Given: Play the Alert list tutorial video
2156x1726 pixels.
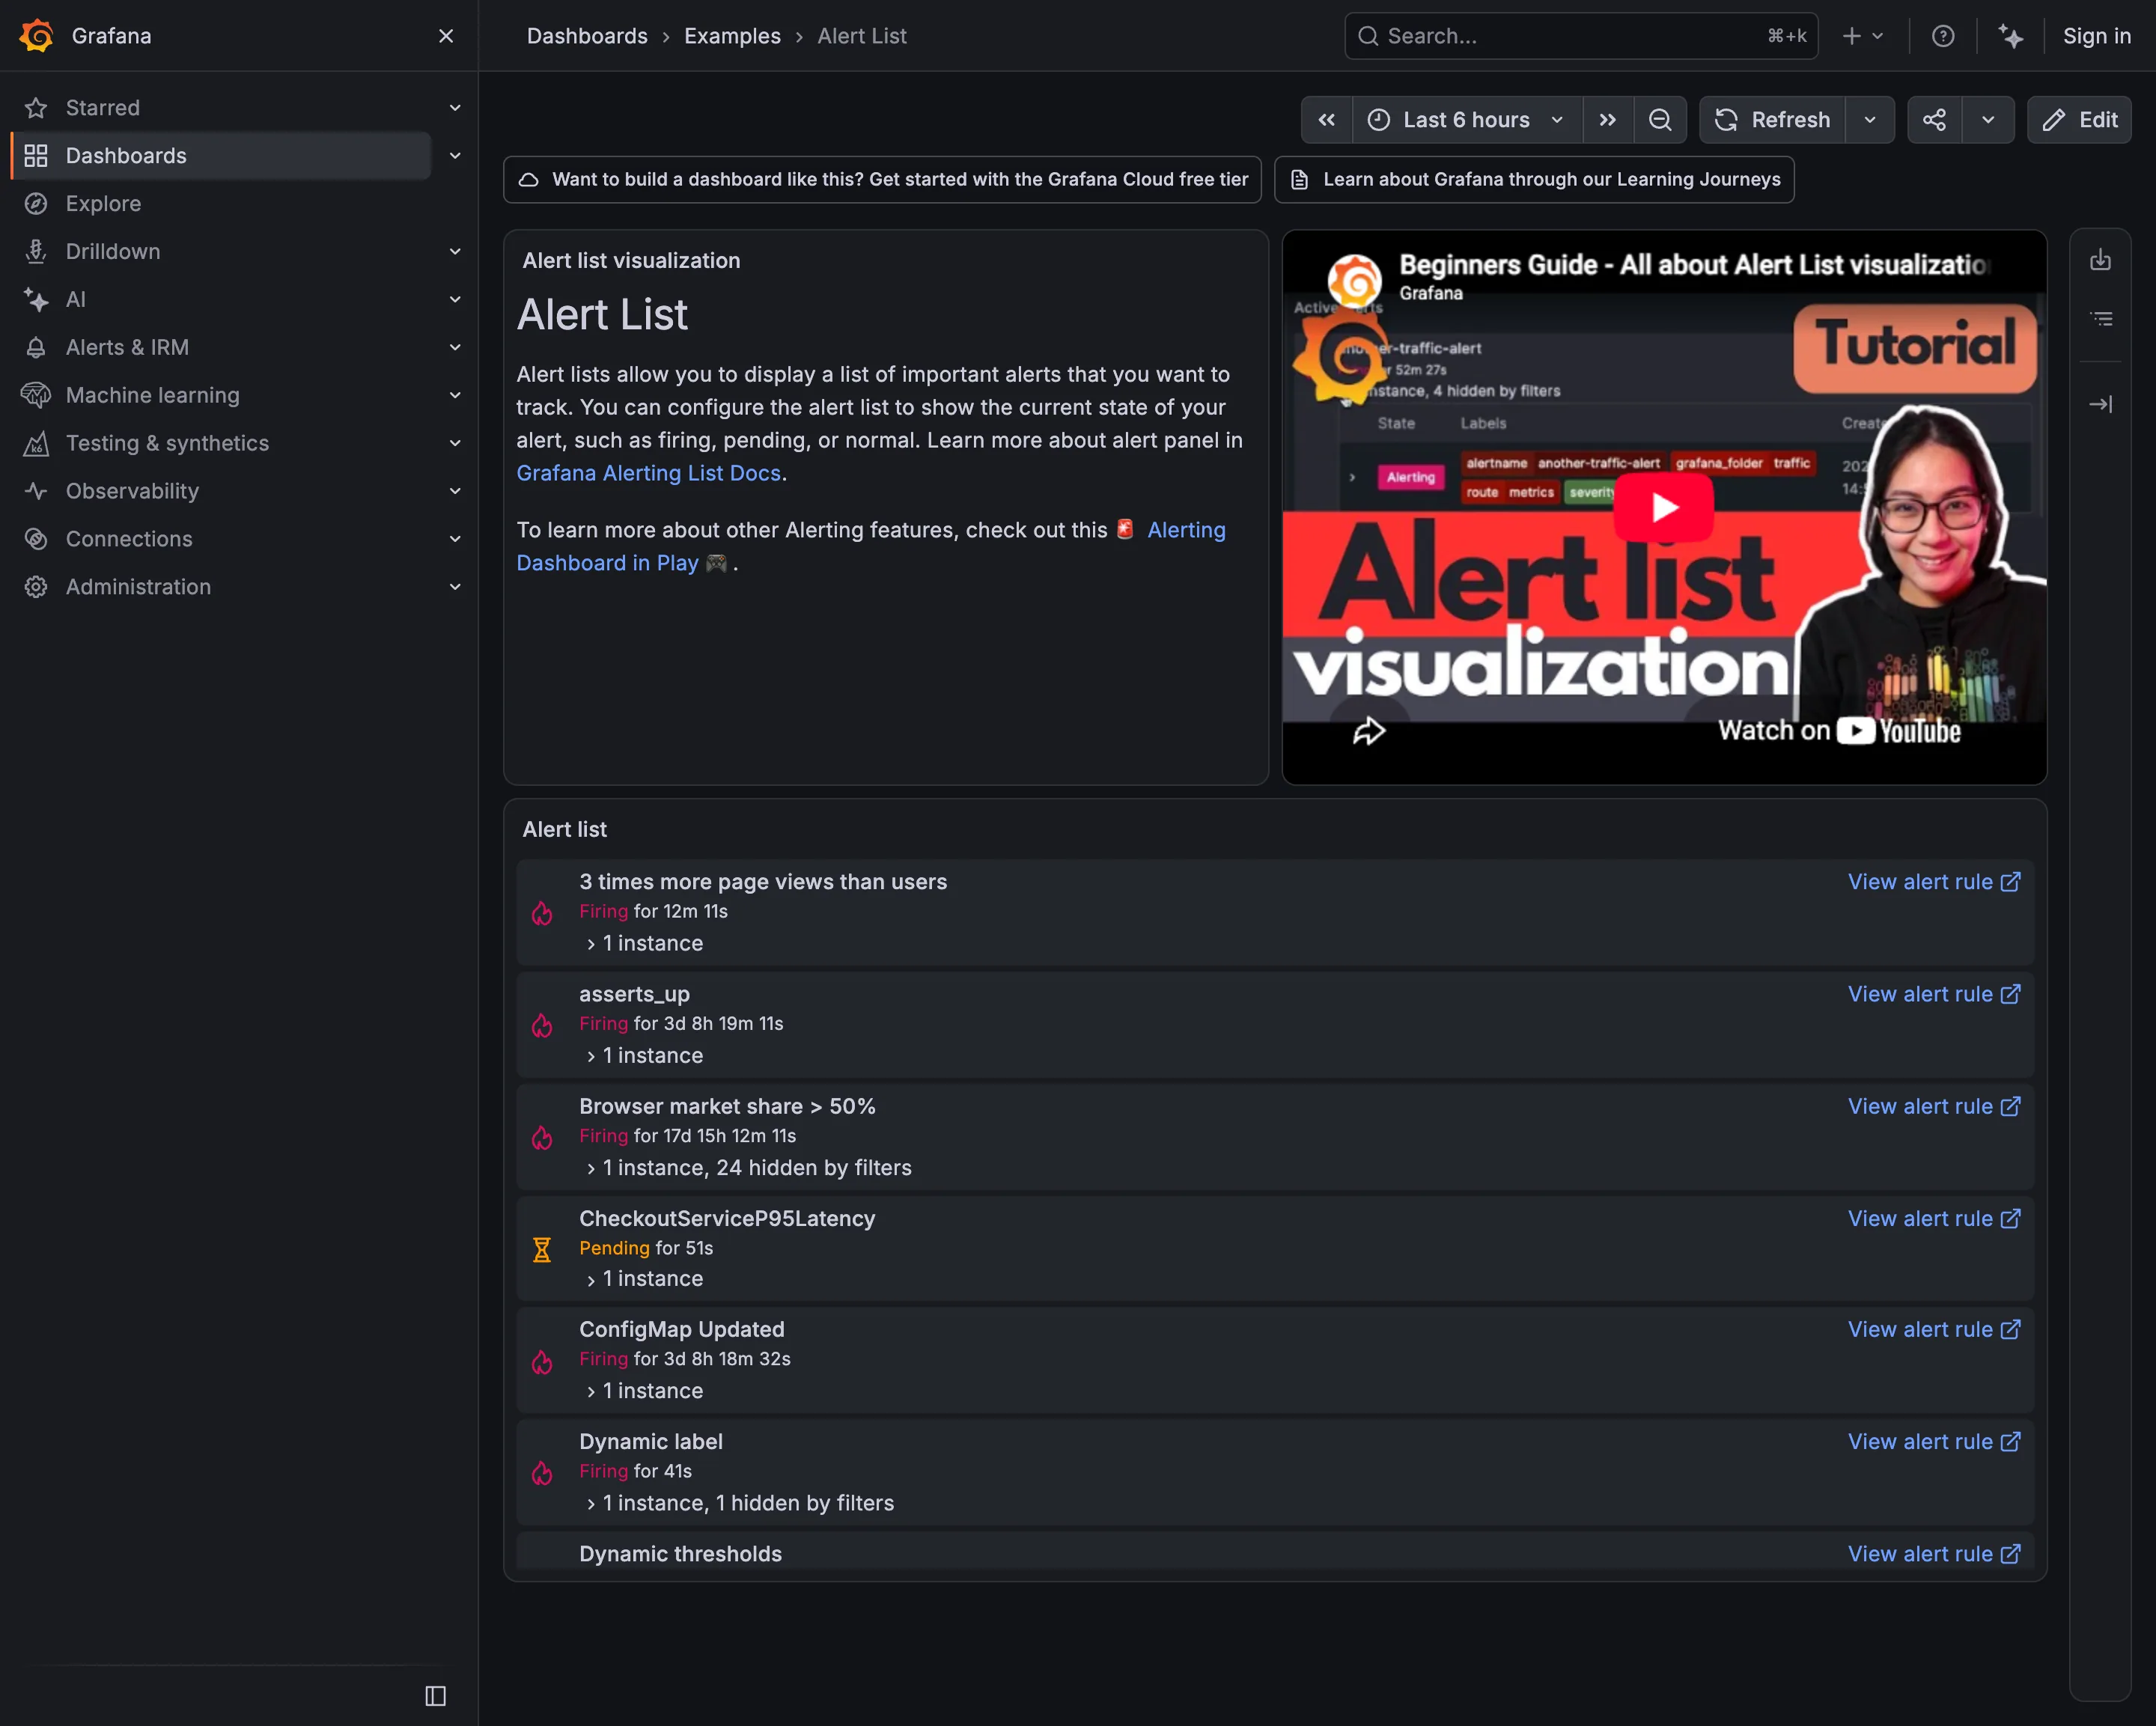Looking at the screenshot, I should pos(1664,507).
